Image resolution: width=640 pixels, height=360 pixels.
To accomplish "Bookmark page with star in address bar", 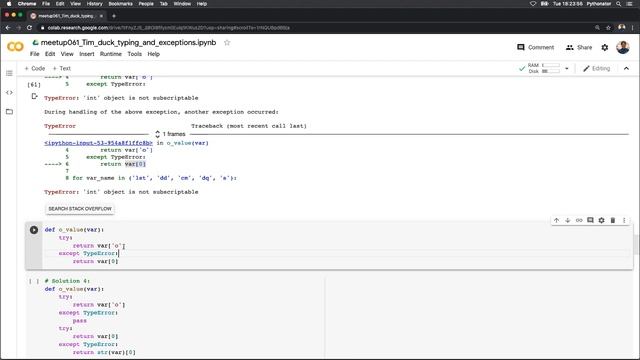I will [608, 28].
